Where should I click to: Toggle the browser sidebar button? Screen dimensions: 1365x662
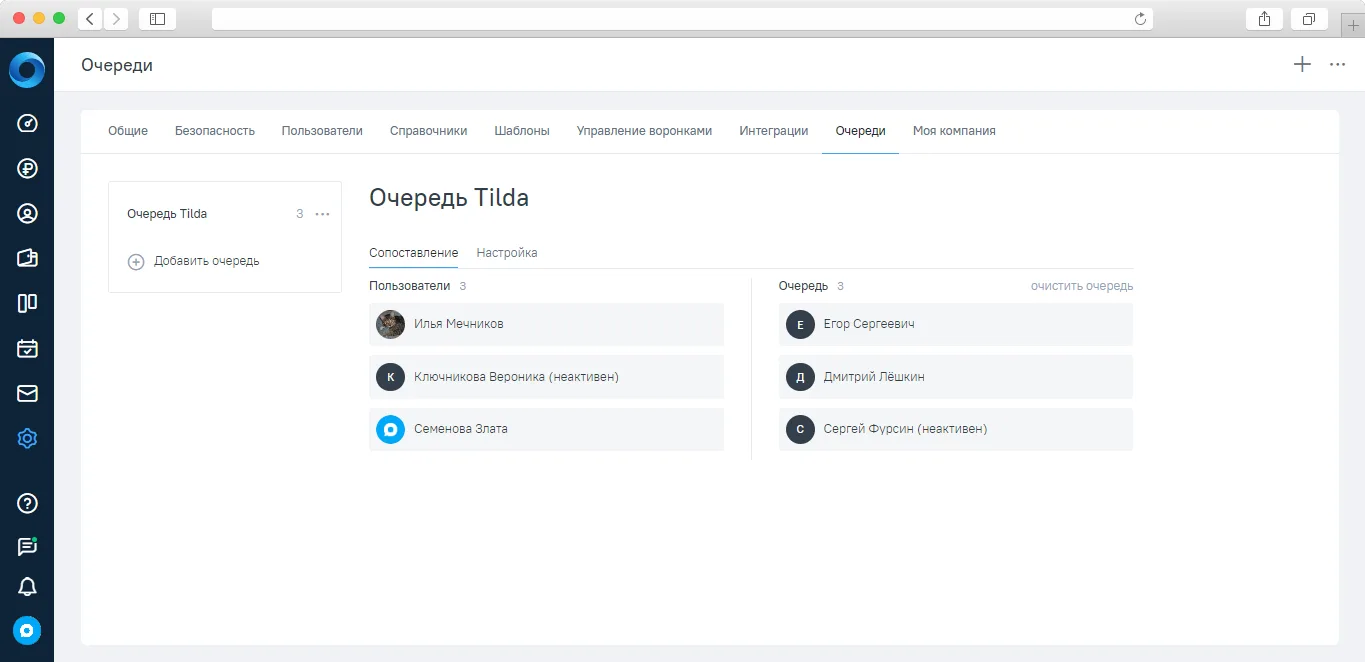pos(157,18)
